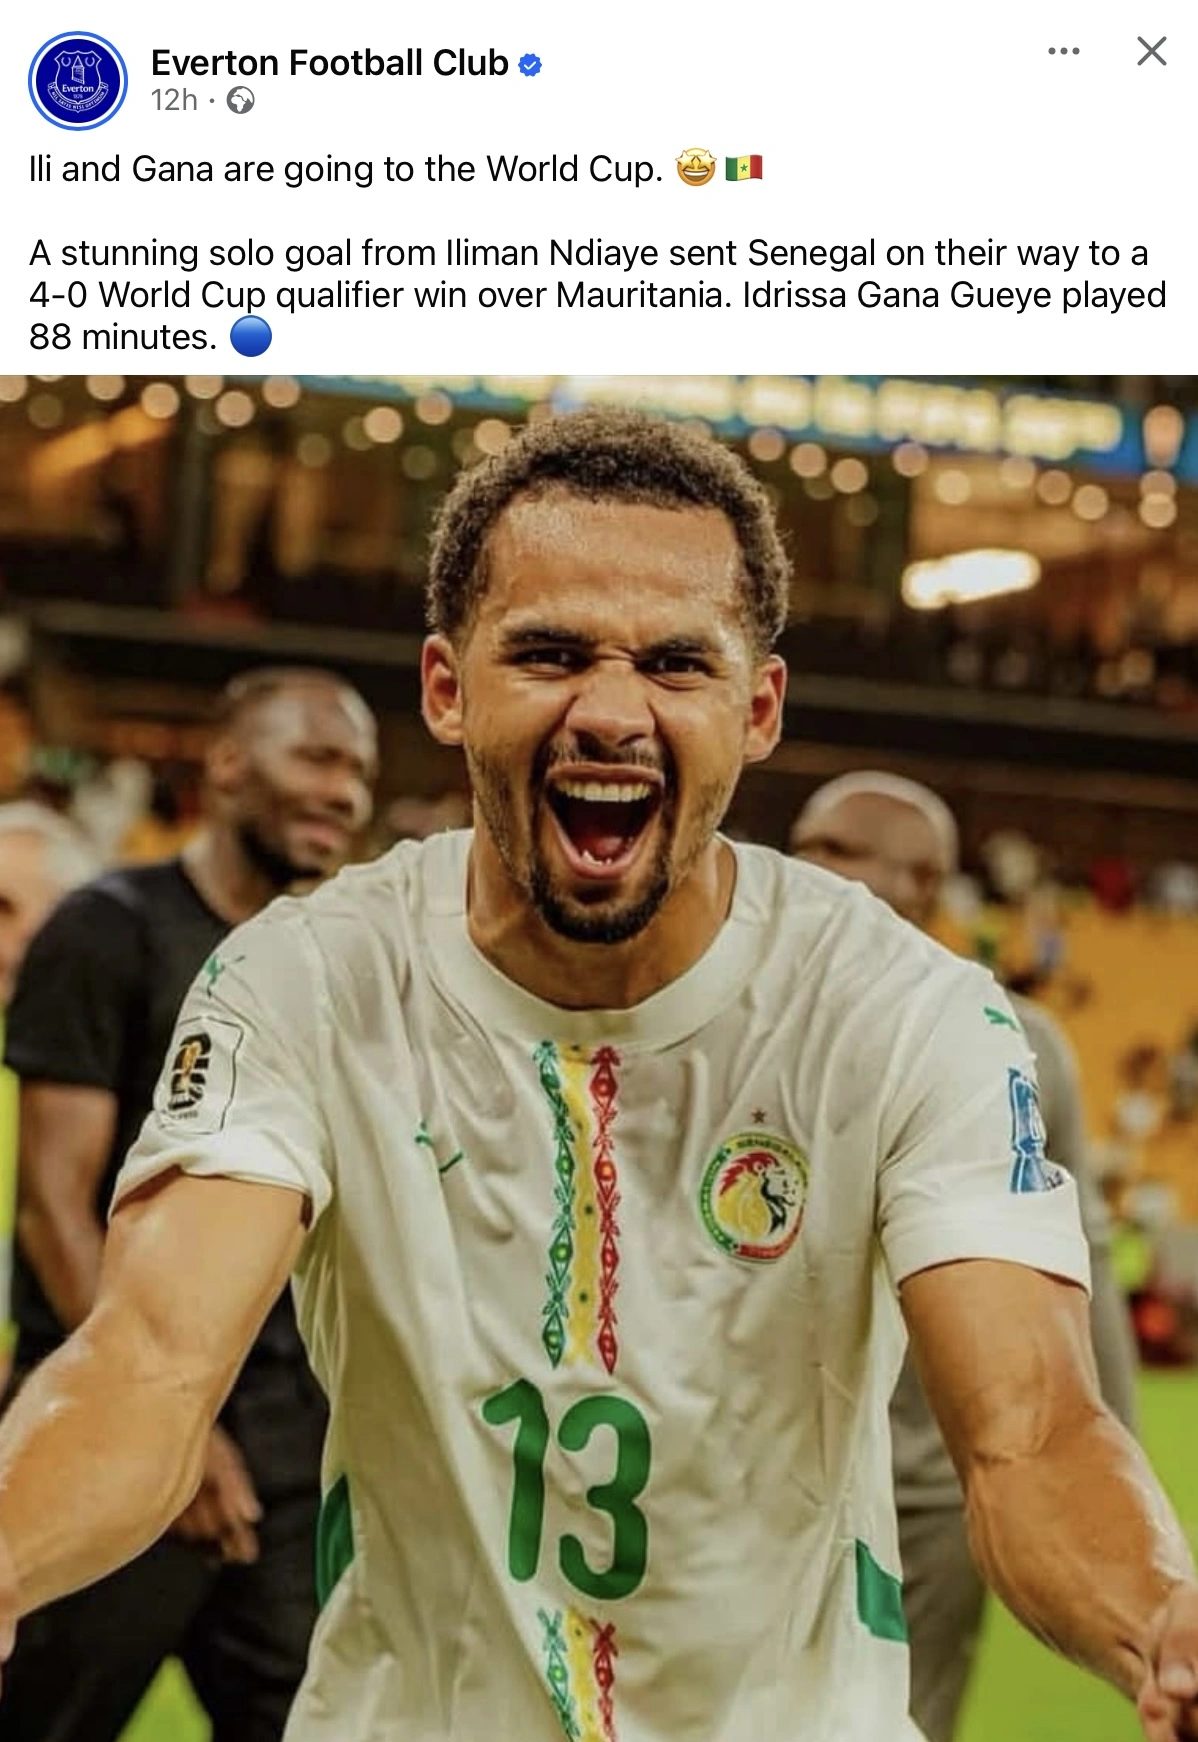Open the 12h post timestamp
Screen dimensions: 1198x1742
[175, 100]
